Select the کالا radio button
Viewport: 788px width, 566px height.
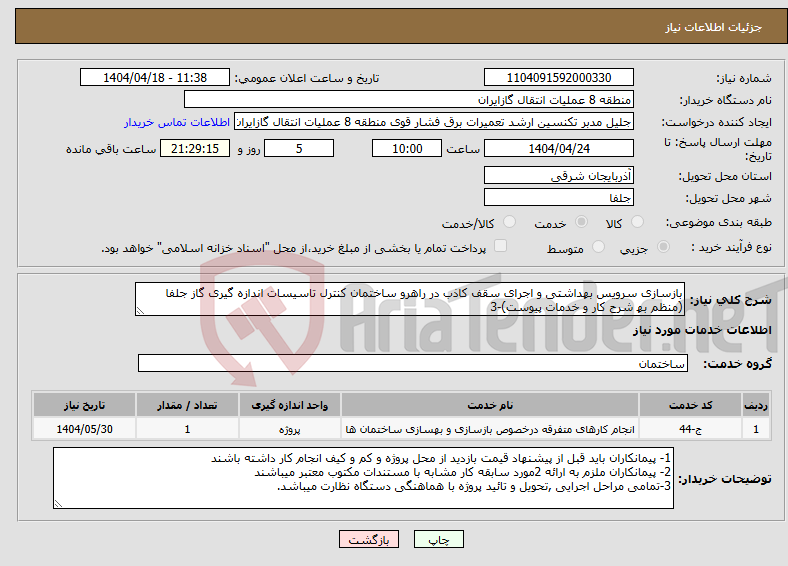pos(637,222)
